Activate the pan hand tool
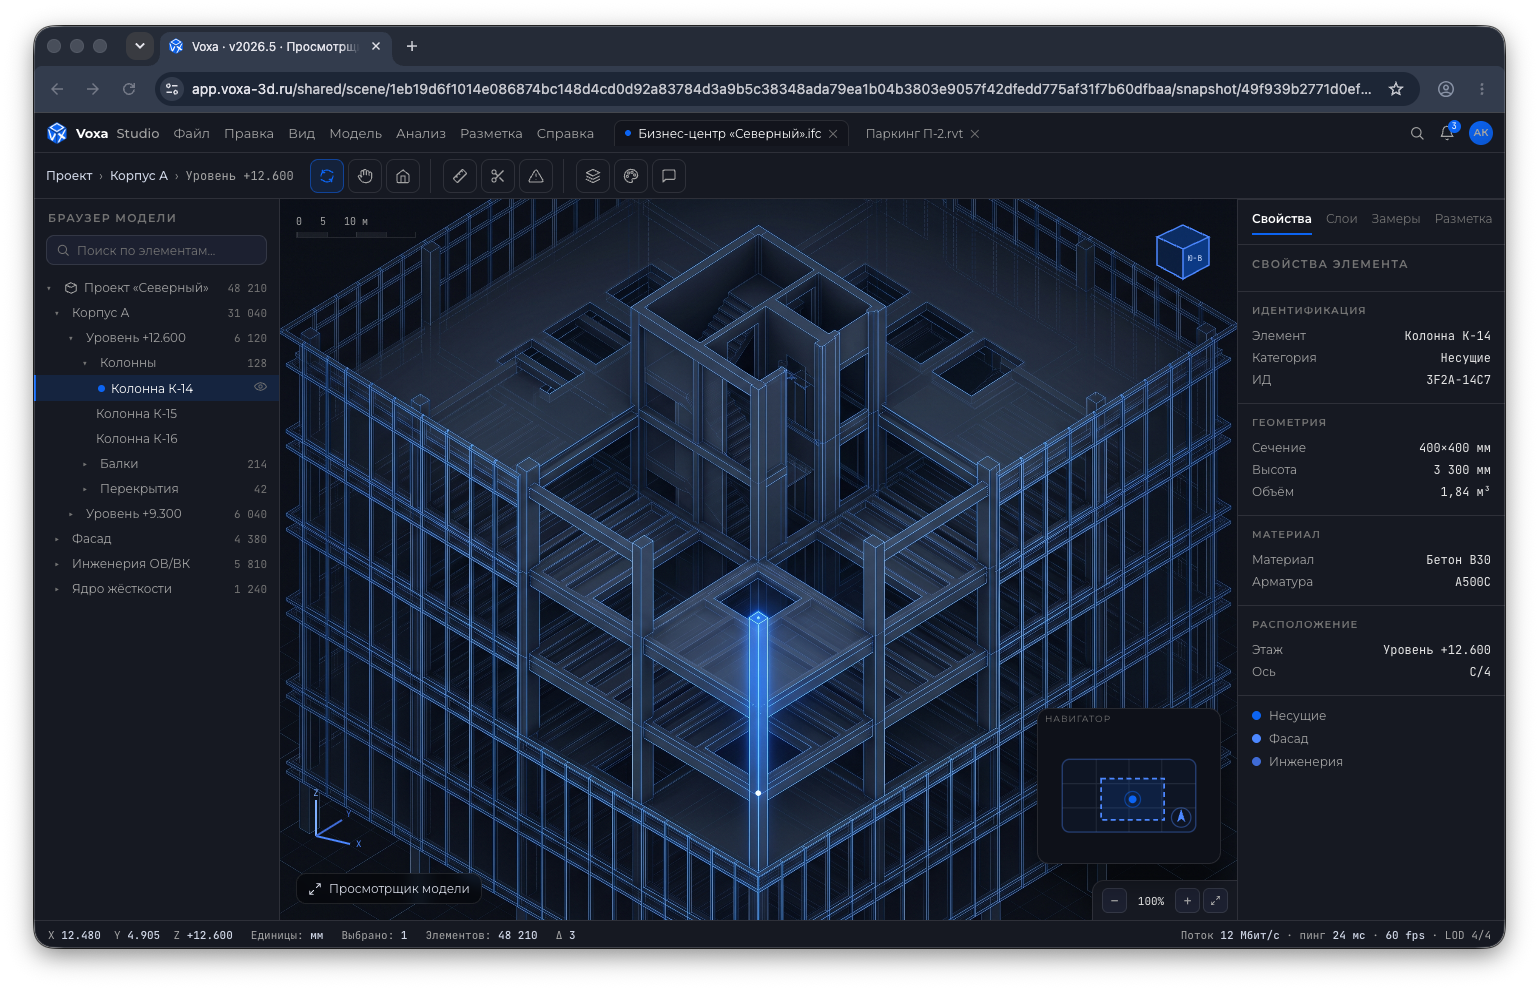1539x990 pixels. [x=365, y=176]
